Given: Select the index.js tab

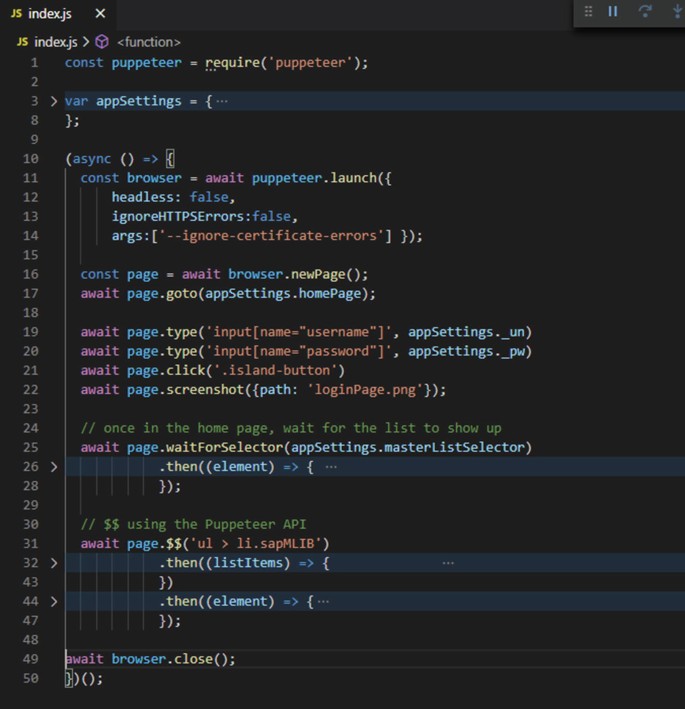Looking at the screenshot, I should [x=50, y=13].
